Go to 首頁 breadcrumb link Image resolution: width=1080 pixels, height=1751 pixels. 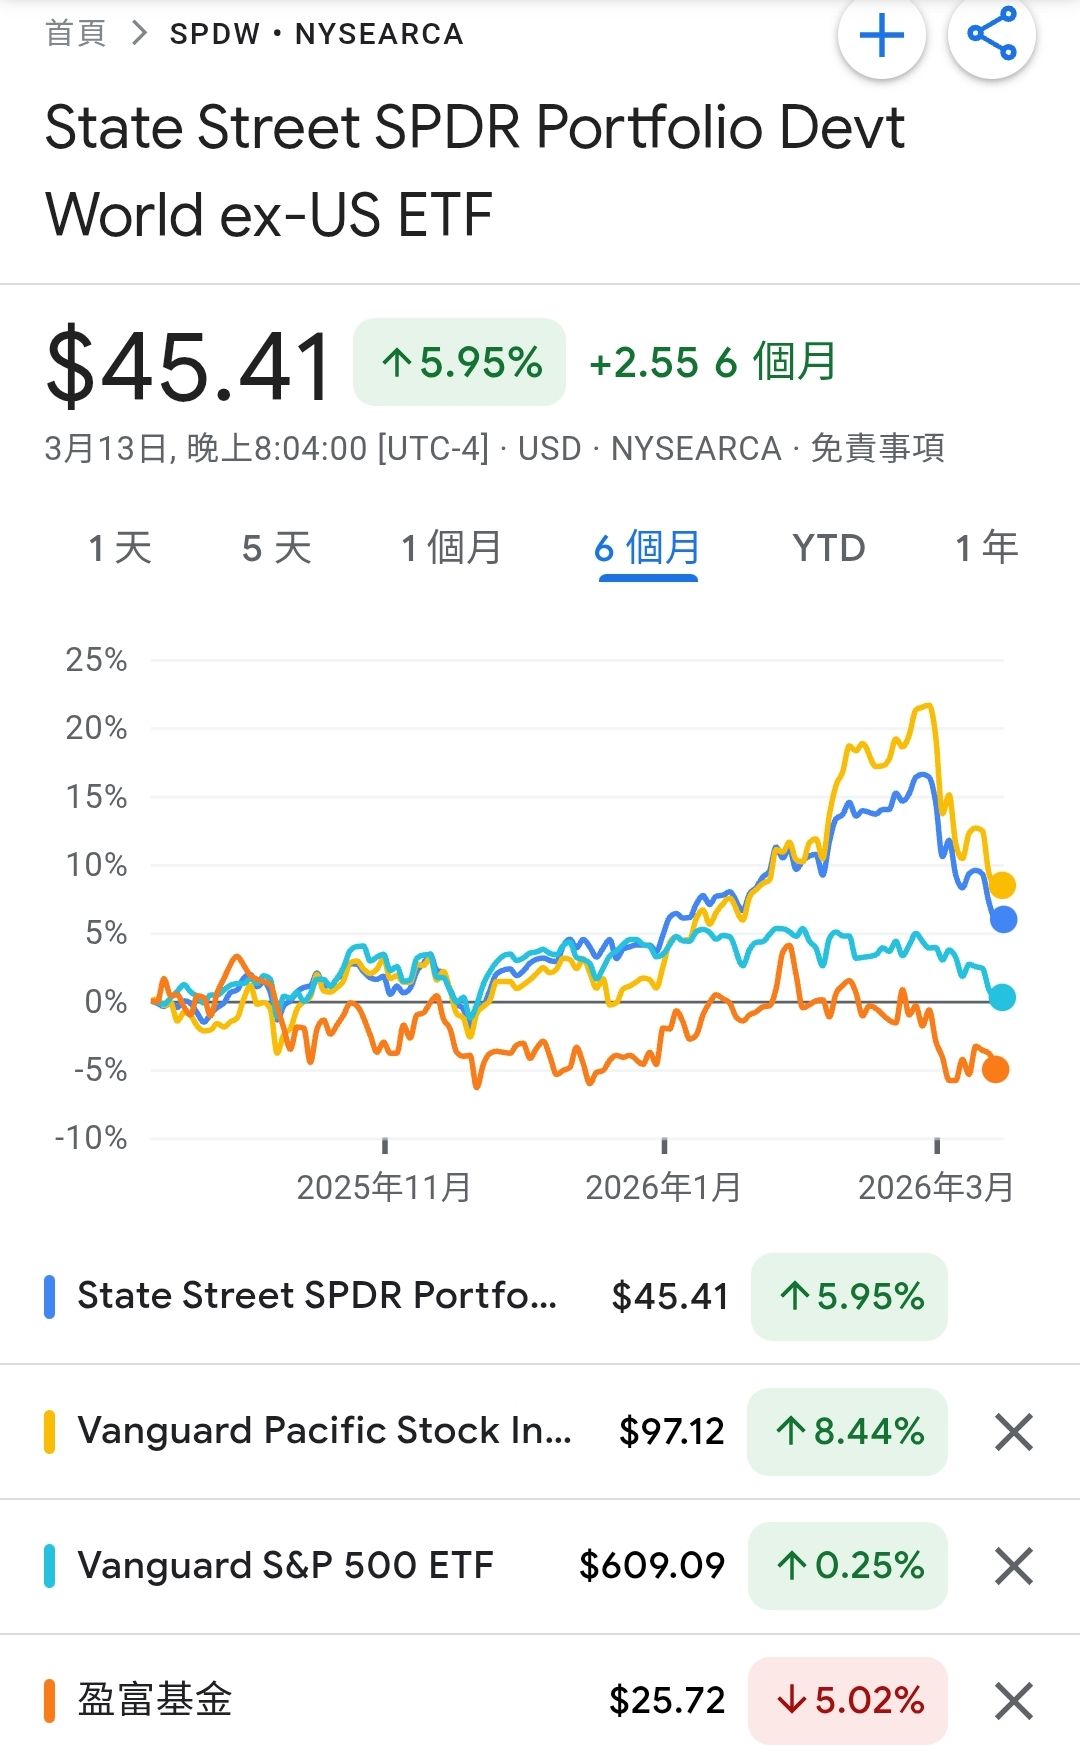pos(76,34)
